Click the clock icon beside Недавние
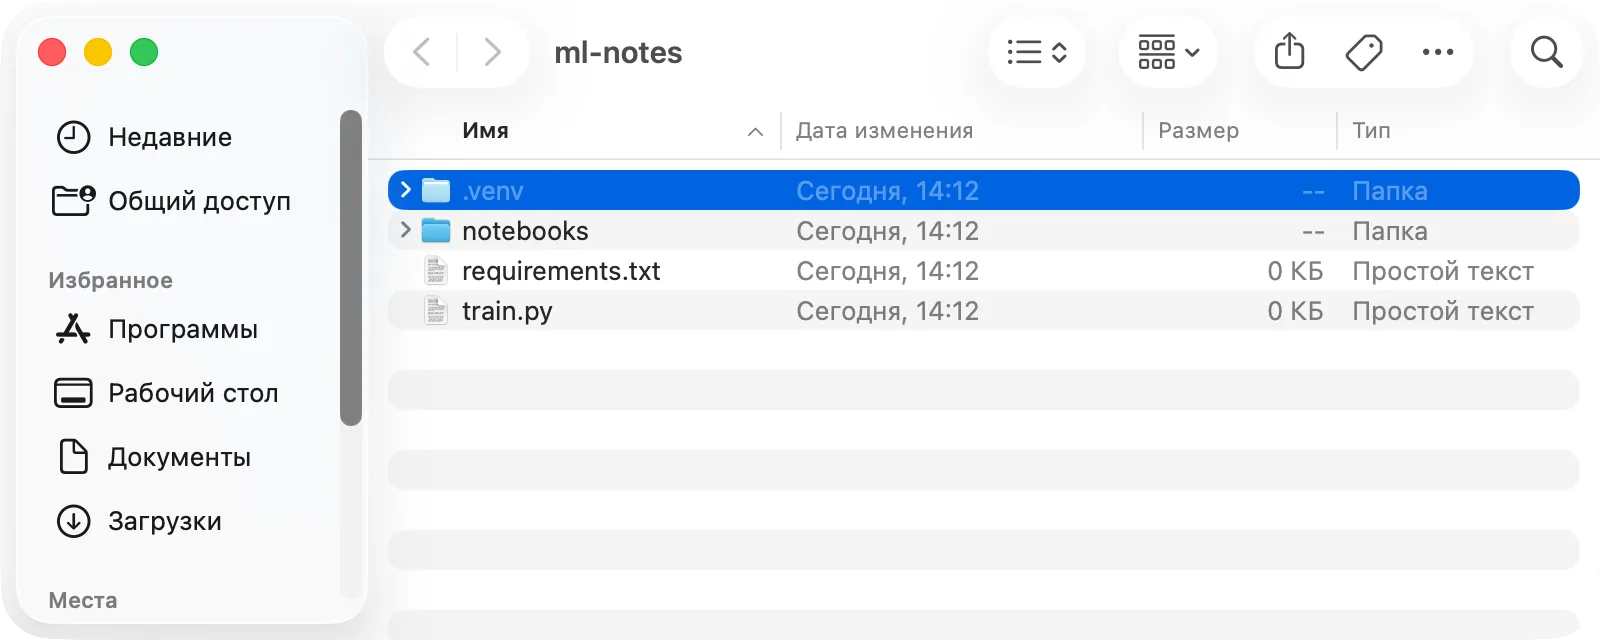1600x640 pixels. coord(73,137)
